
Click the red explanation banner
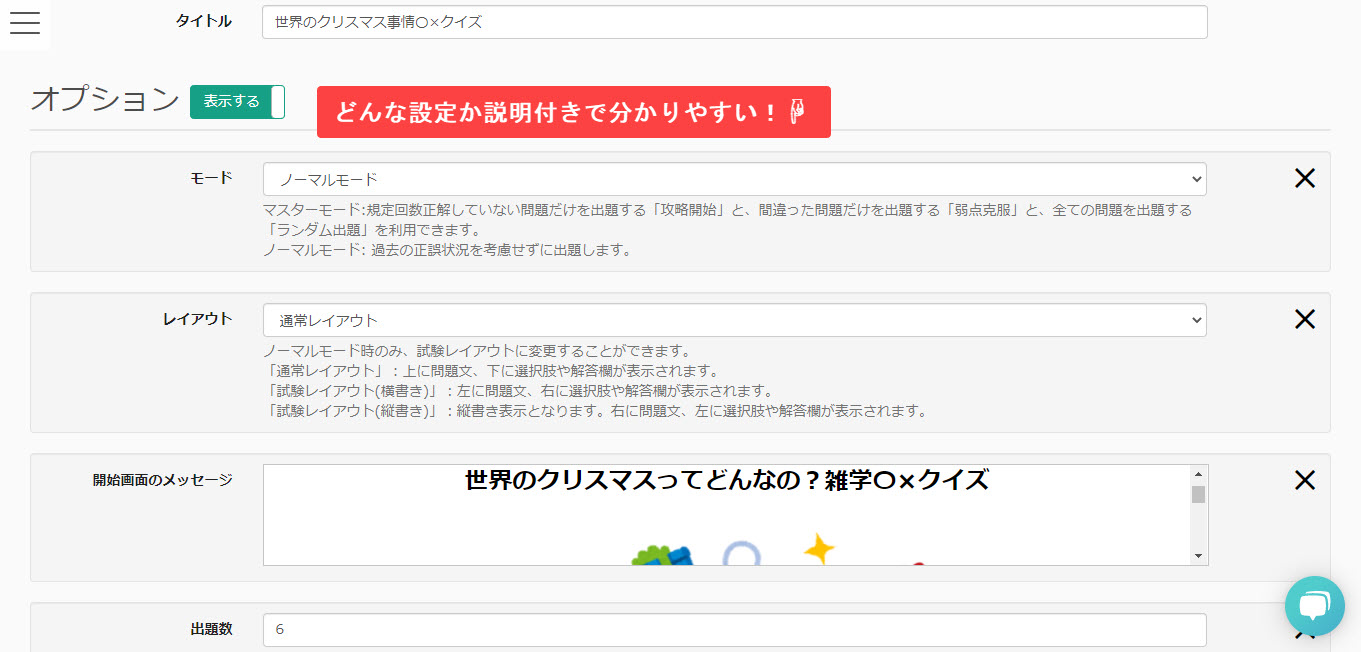pyautogui.click(x=573, y=112)
